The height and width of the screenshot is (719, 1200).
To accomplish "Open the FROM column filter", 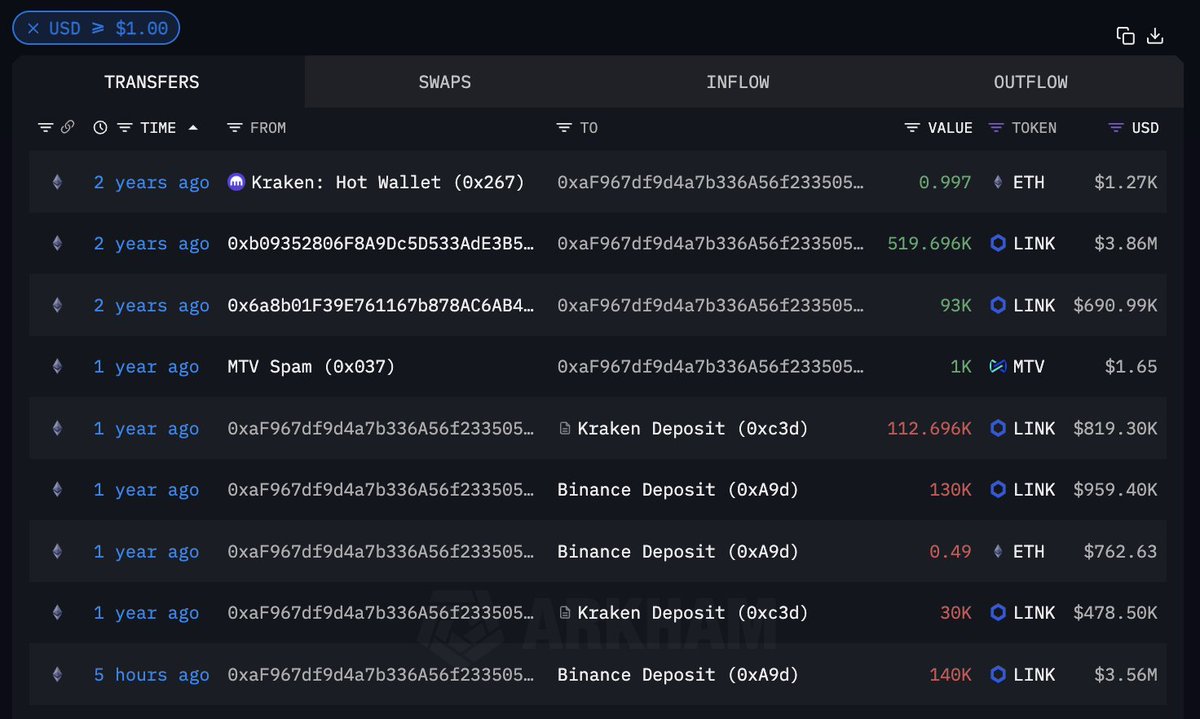I will click(x=234, y=128).
